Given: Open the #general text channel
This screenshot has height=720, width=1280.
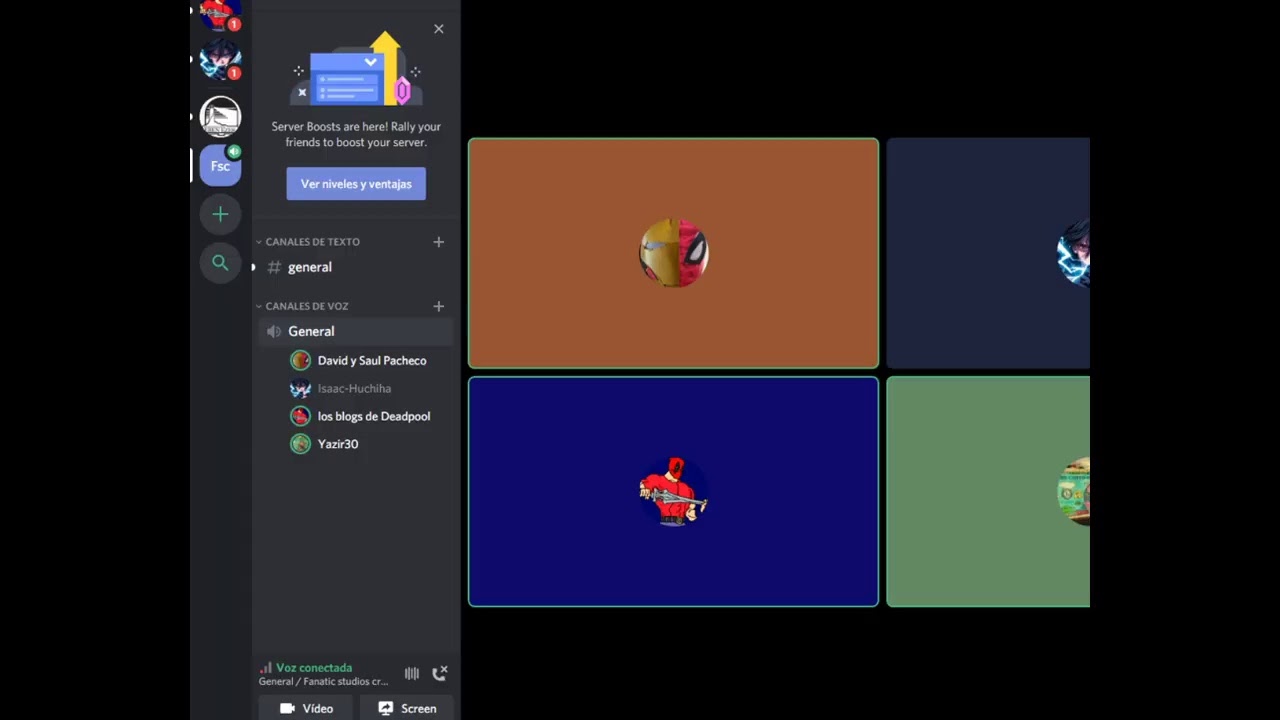Looking at the screenshot, I should [x=355, y=267].
